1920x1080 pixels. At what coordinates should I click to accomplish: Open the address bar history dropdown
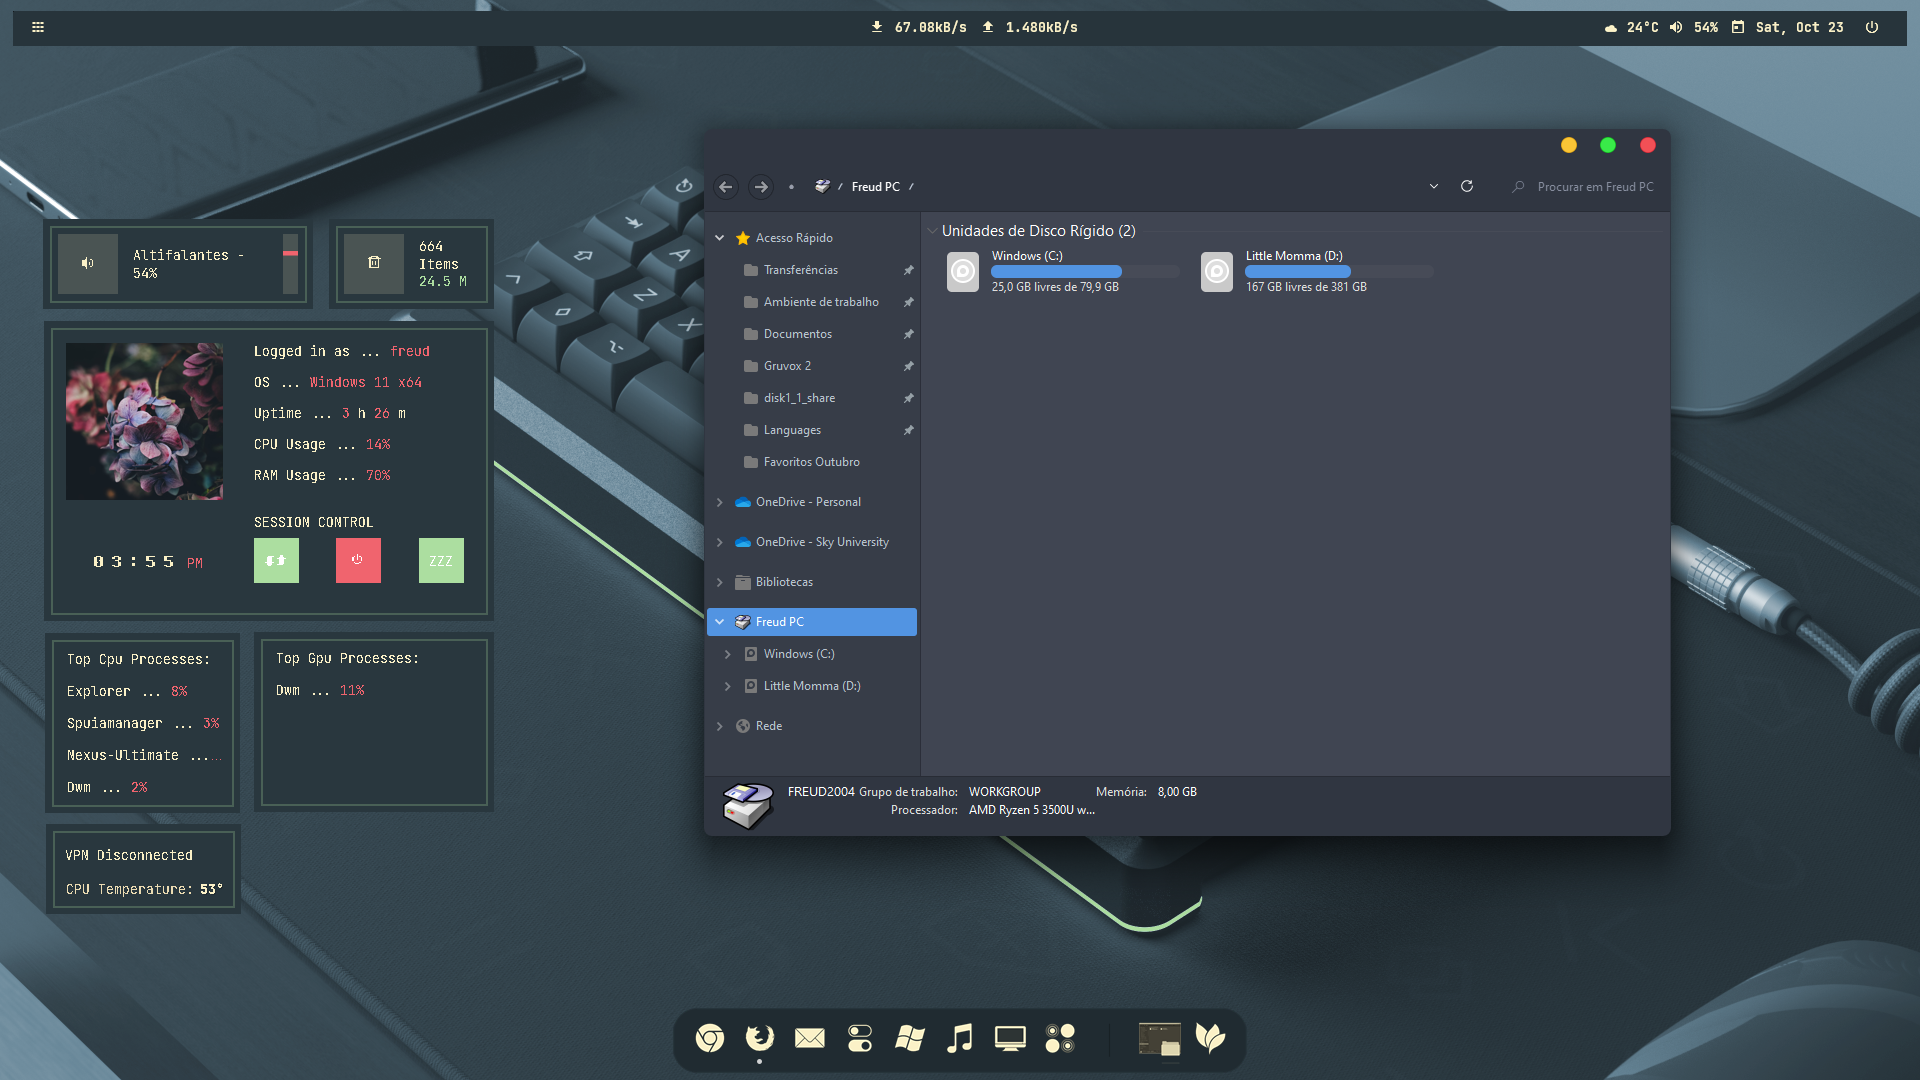pyautogui.click(x=1434, y=187)
